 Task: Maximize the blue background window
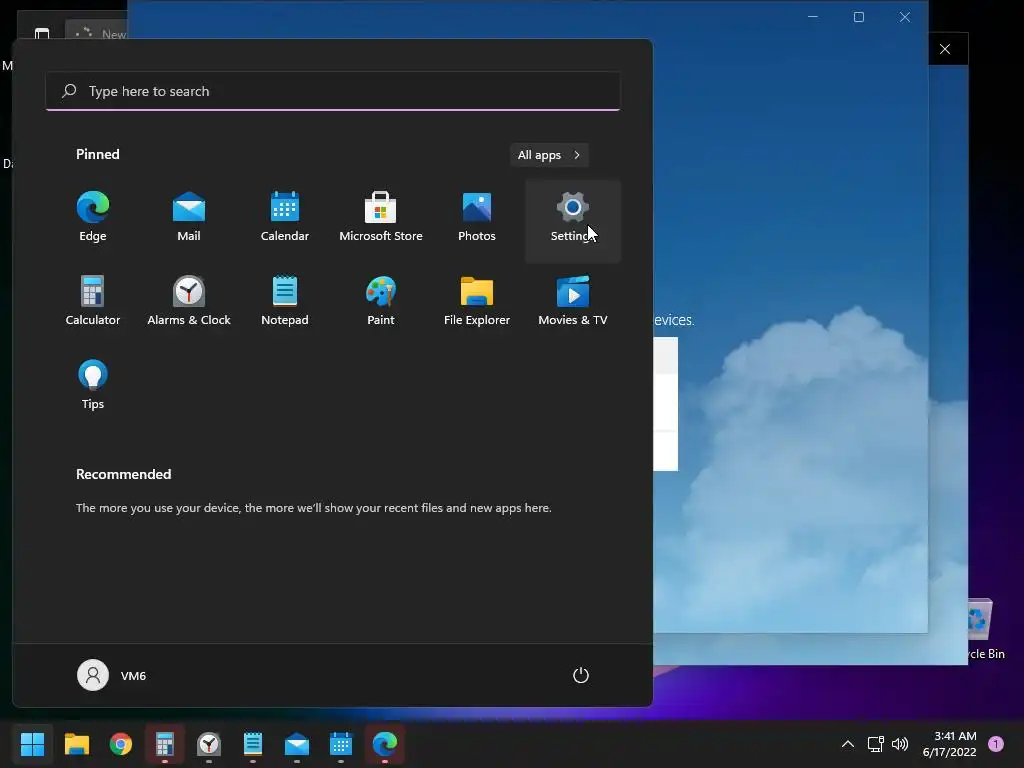click(859, 17)
